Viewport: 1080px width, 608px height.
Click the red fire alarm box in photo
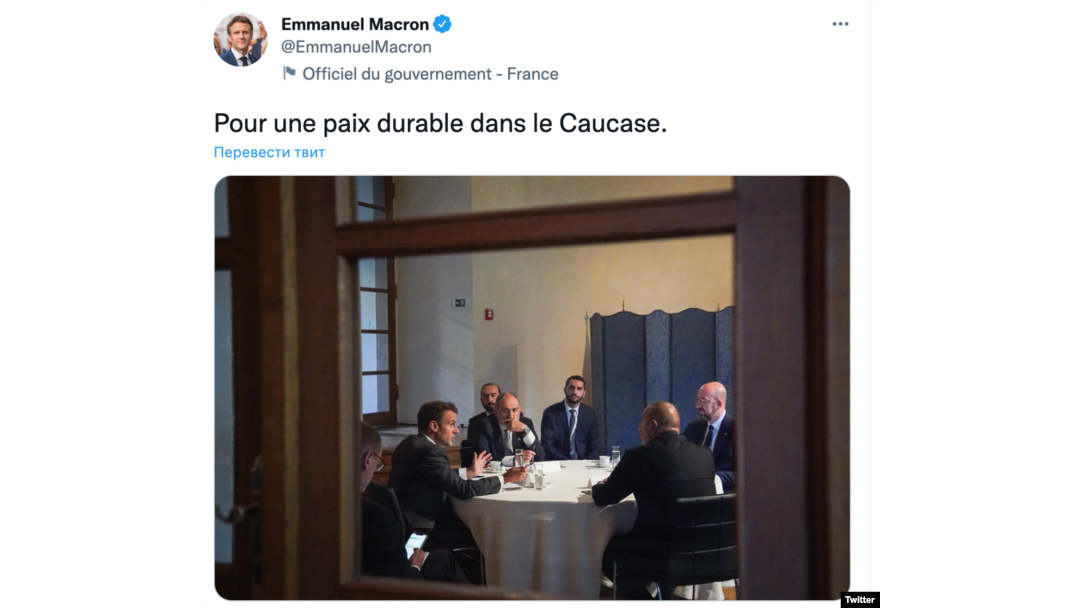point(488,315)
